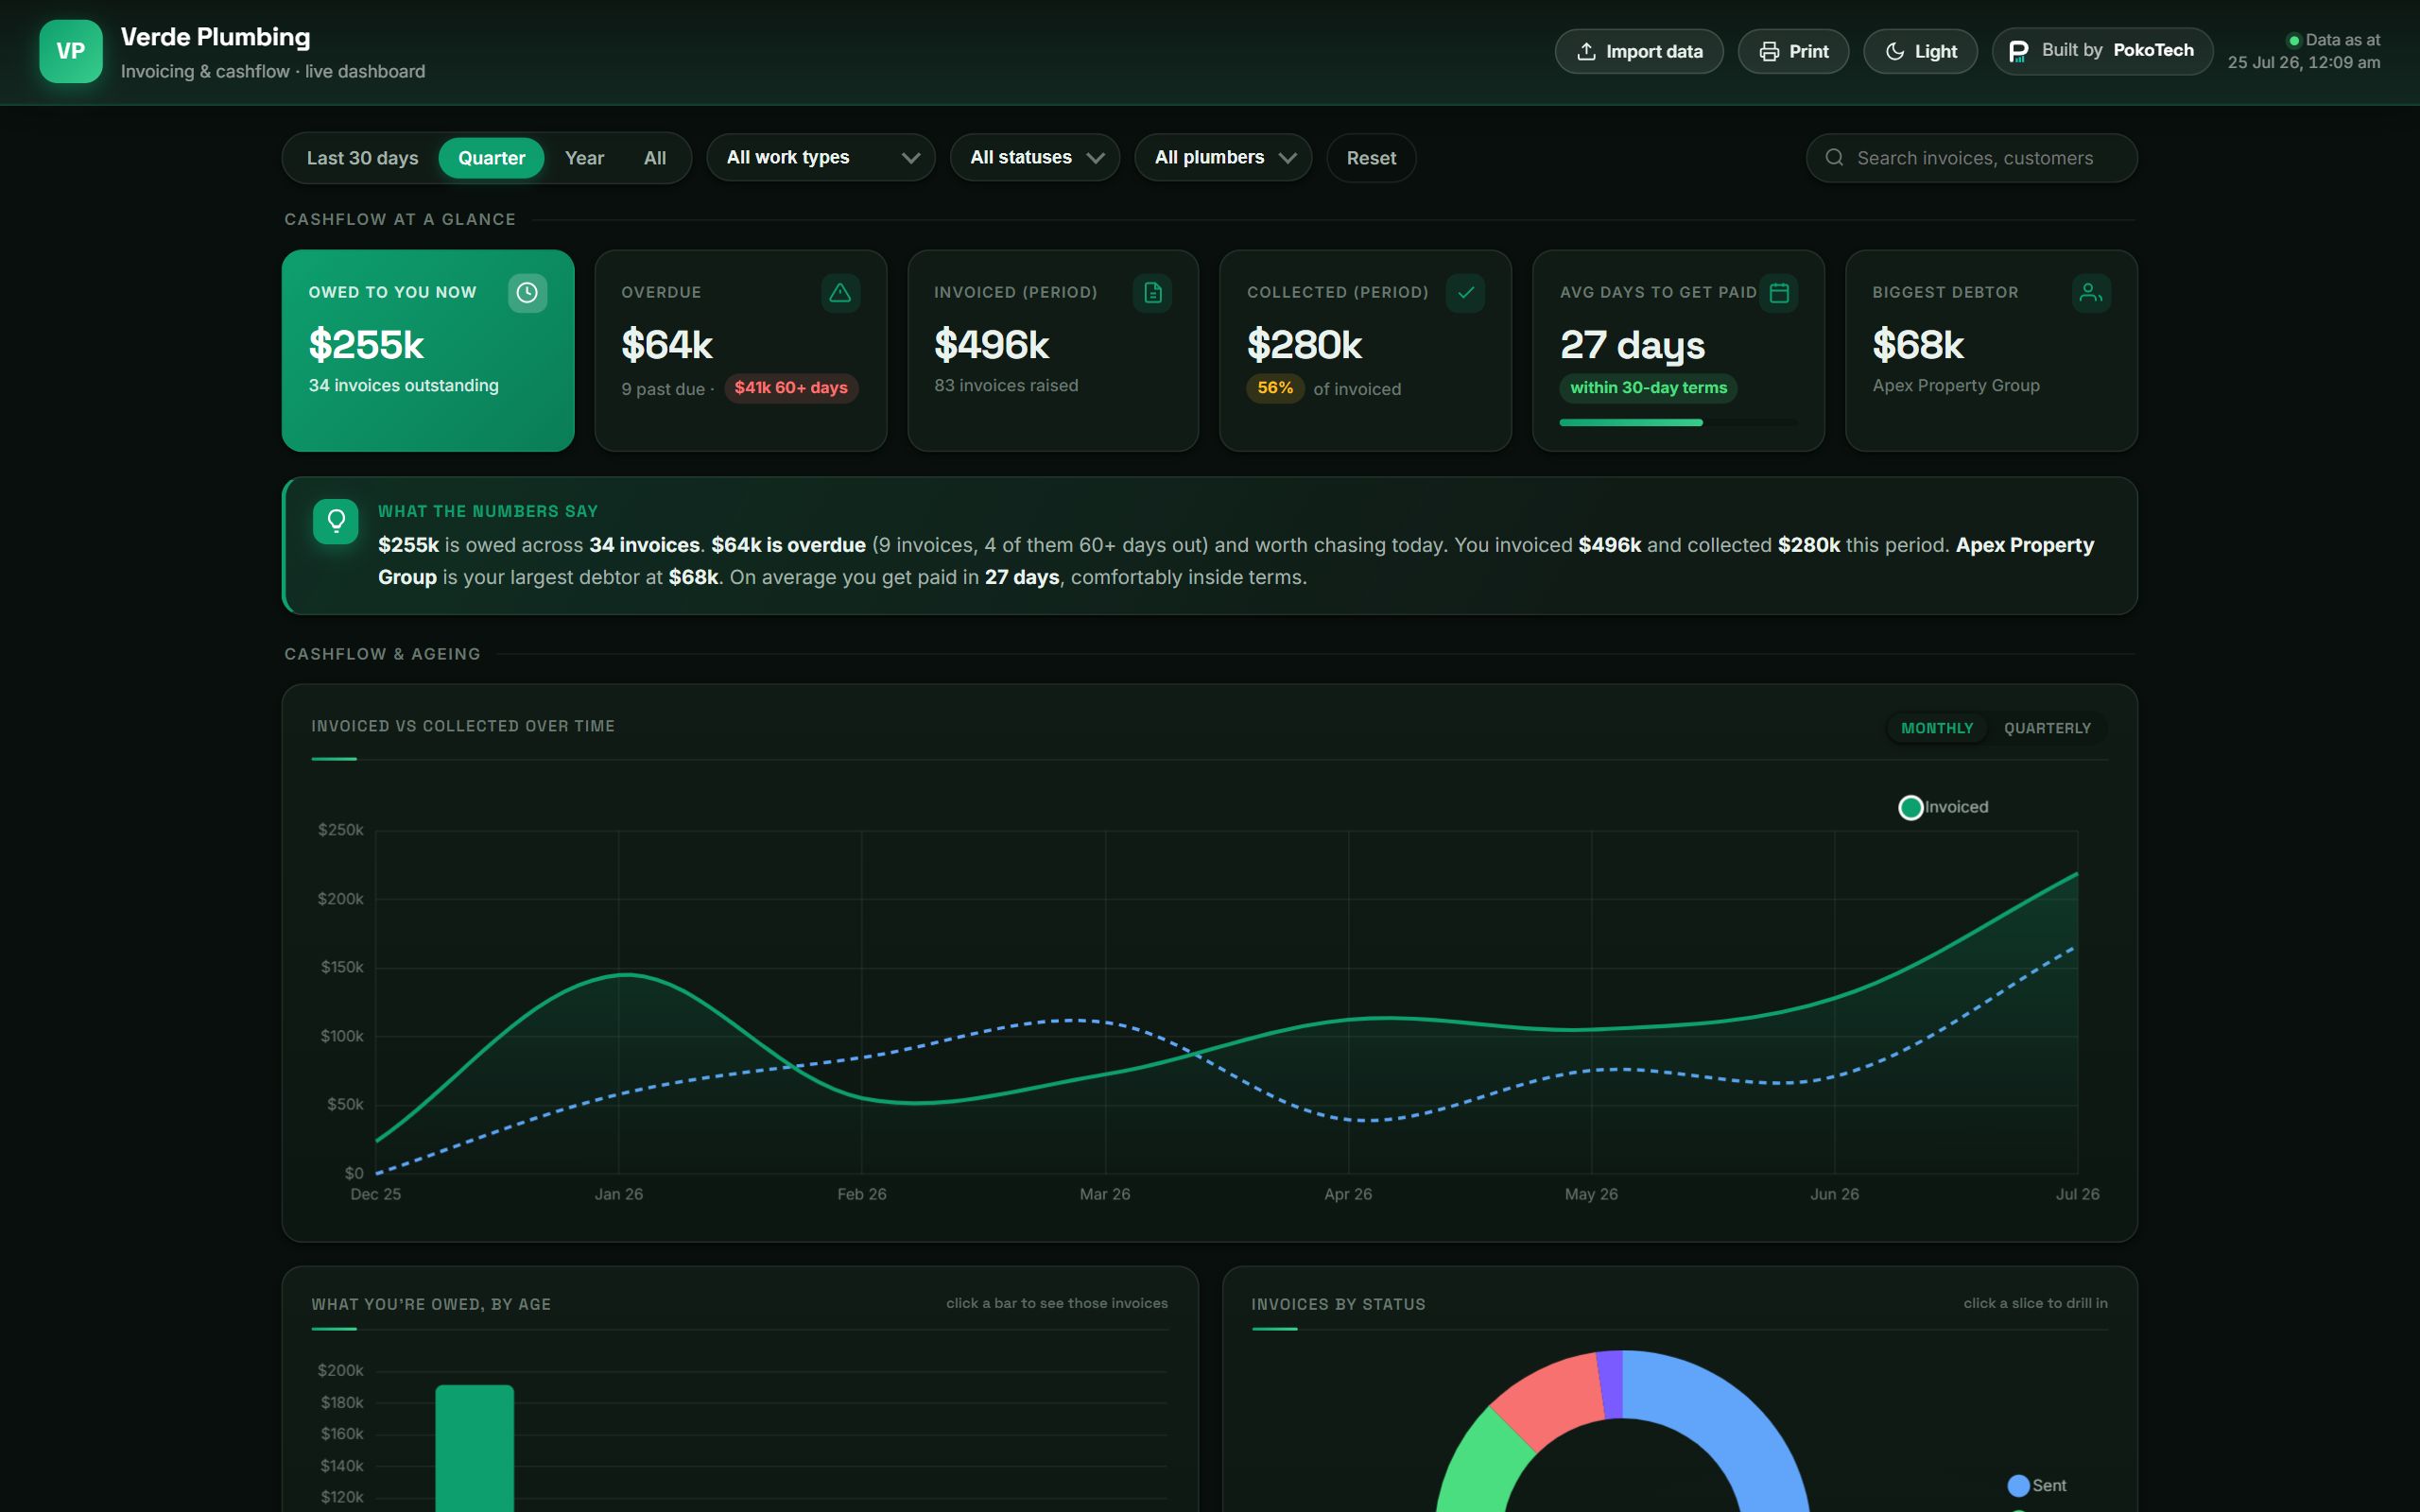The image size is (2420, 1512).
Task: Select the Year period filter
Action: [584, 158]
